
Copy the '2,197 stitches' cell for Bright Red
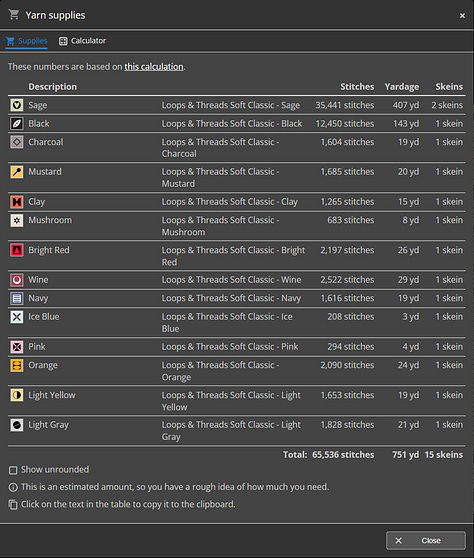point(347,250)
